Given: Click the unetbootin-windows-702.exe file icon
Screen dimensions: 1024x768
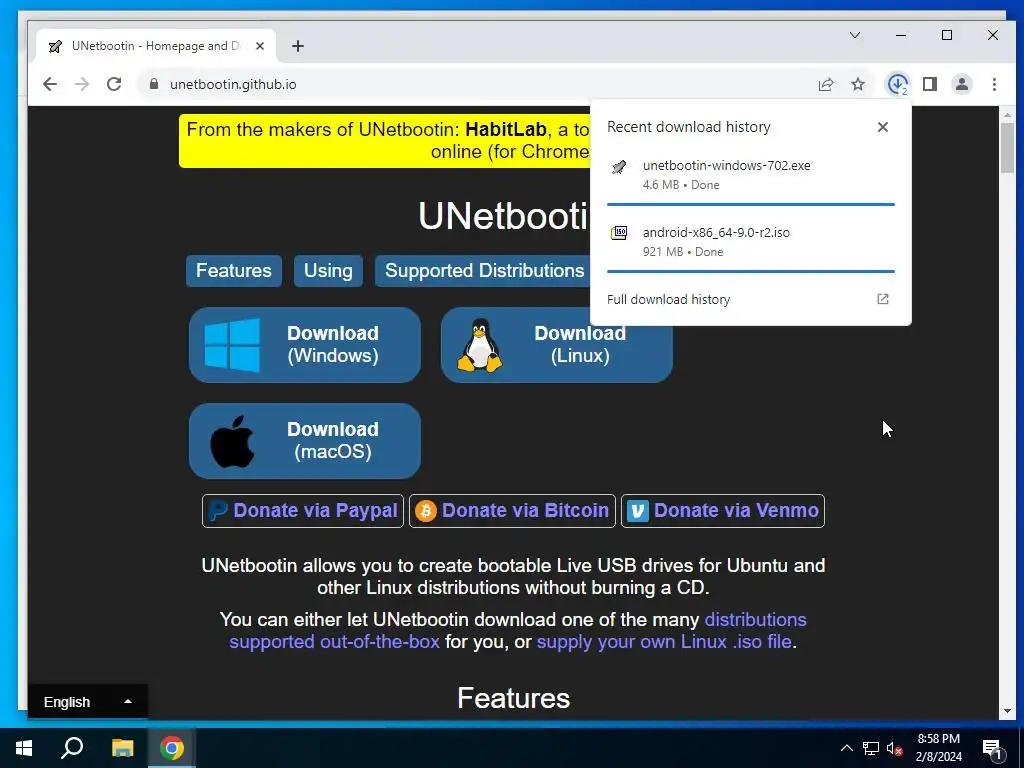Looking at the screenshot, I should [619, 167].
